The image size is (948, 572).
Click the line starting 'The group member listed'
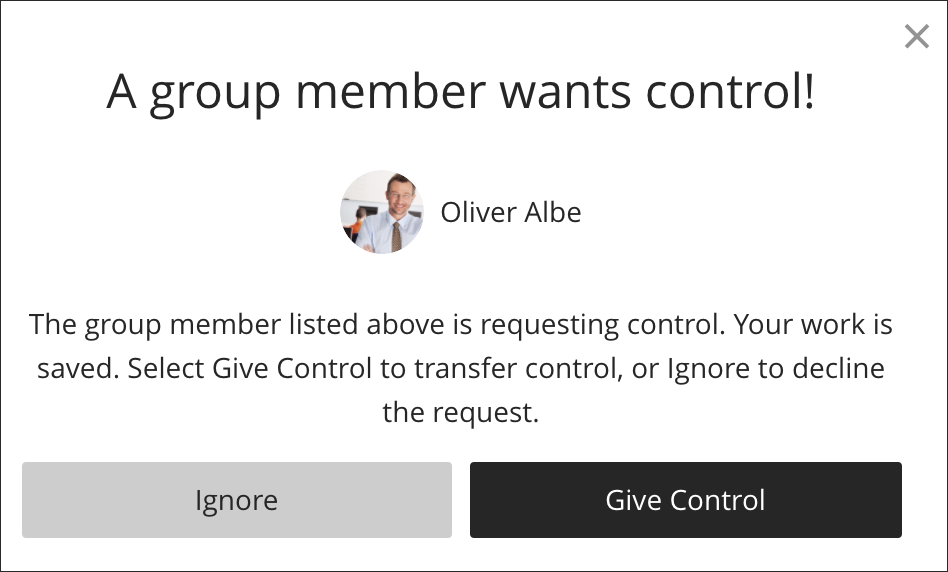click(x=461, y=325)
